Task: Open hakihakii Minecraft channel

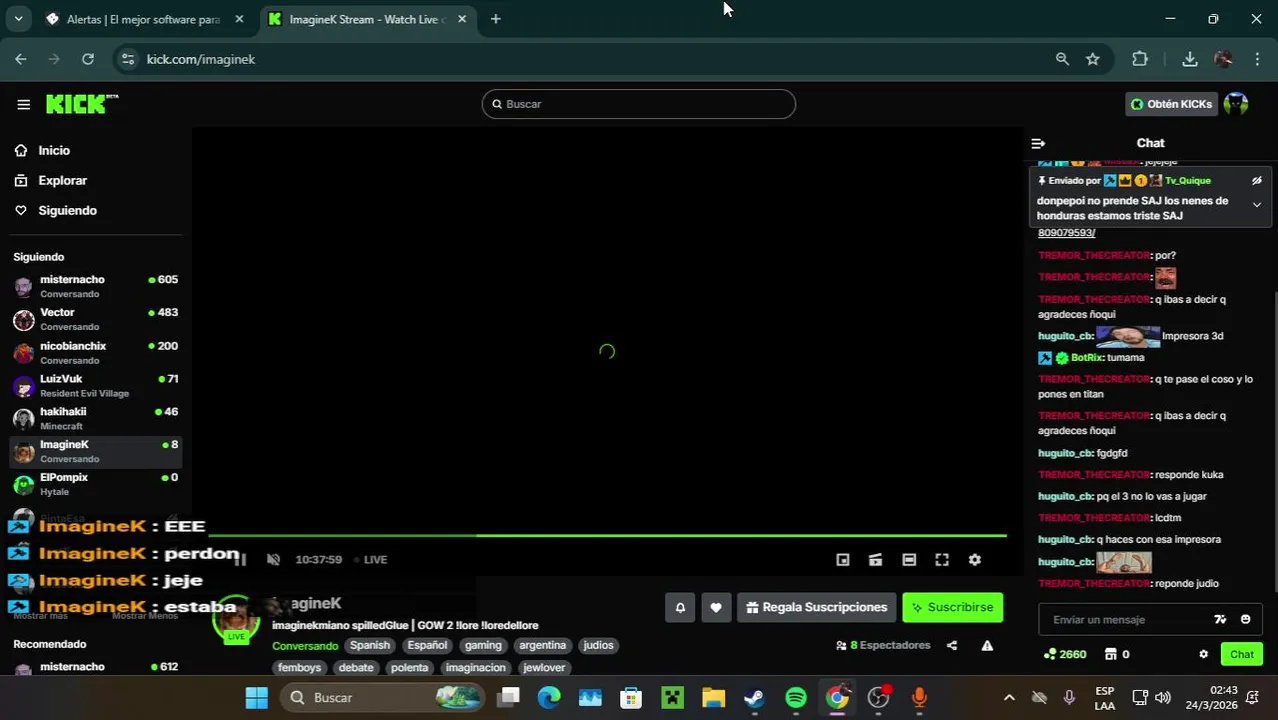Action: point(95,418)
